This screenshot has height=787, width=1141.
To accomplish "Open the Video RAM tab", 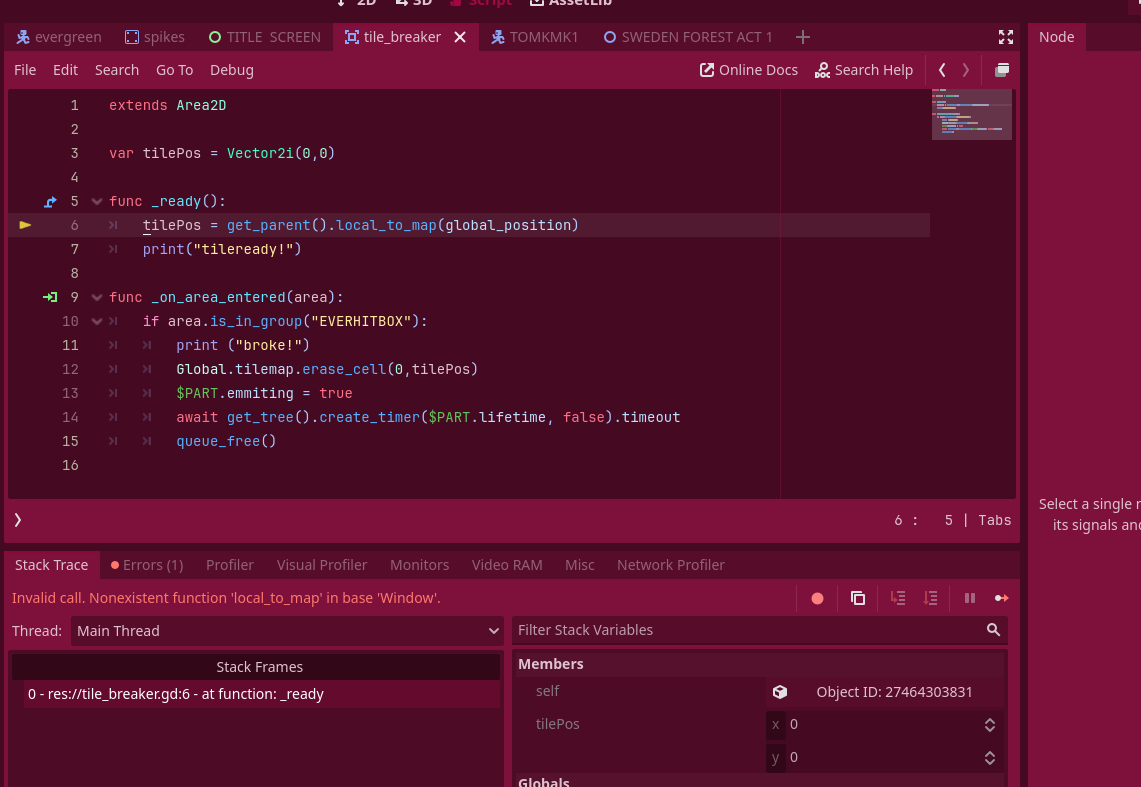I will (507, 565).
